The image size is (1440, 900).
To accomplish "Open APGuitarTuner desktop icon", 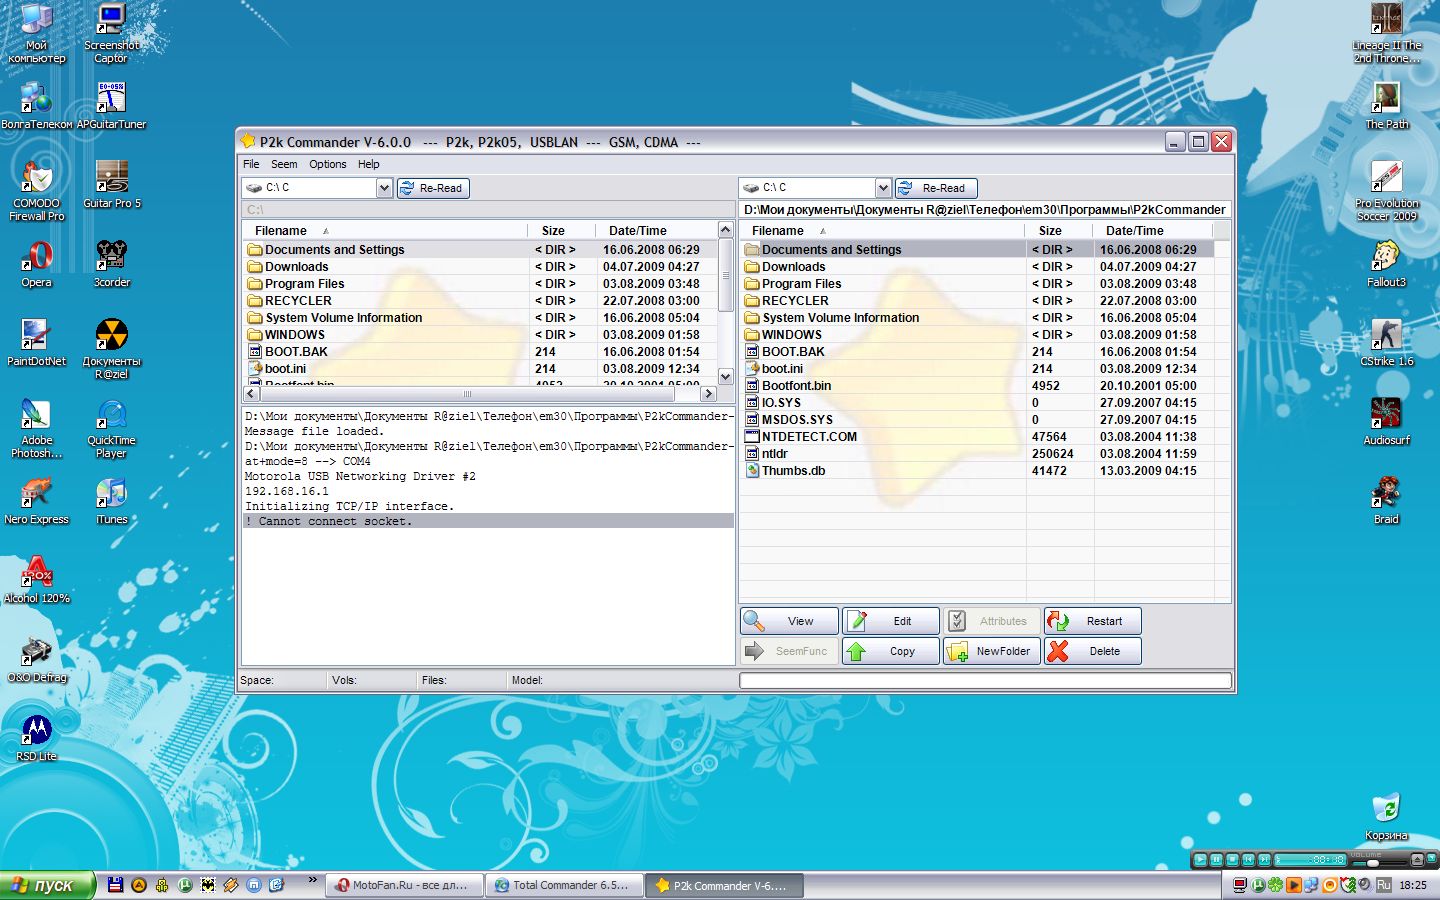I will [111, 106].
